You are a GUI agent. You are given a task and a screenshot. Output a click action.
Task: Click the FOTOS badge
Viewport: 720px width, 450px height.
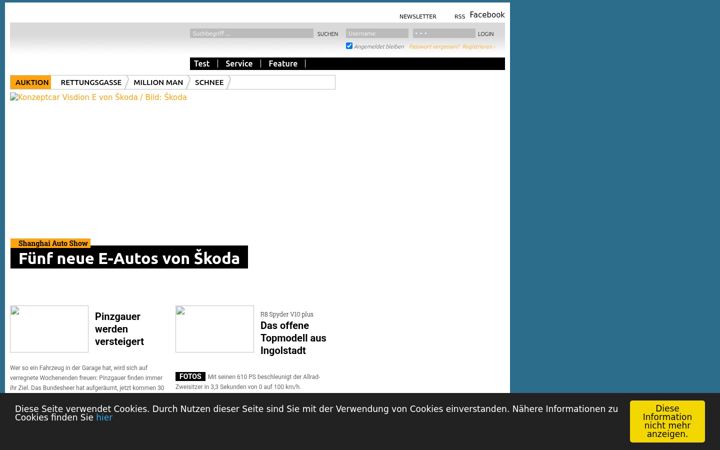[190, 377]
